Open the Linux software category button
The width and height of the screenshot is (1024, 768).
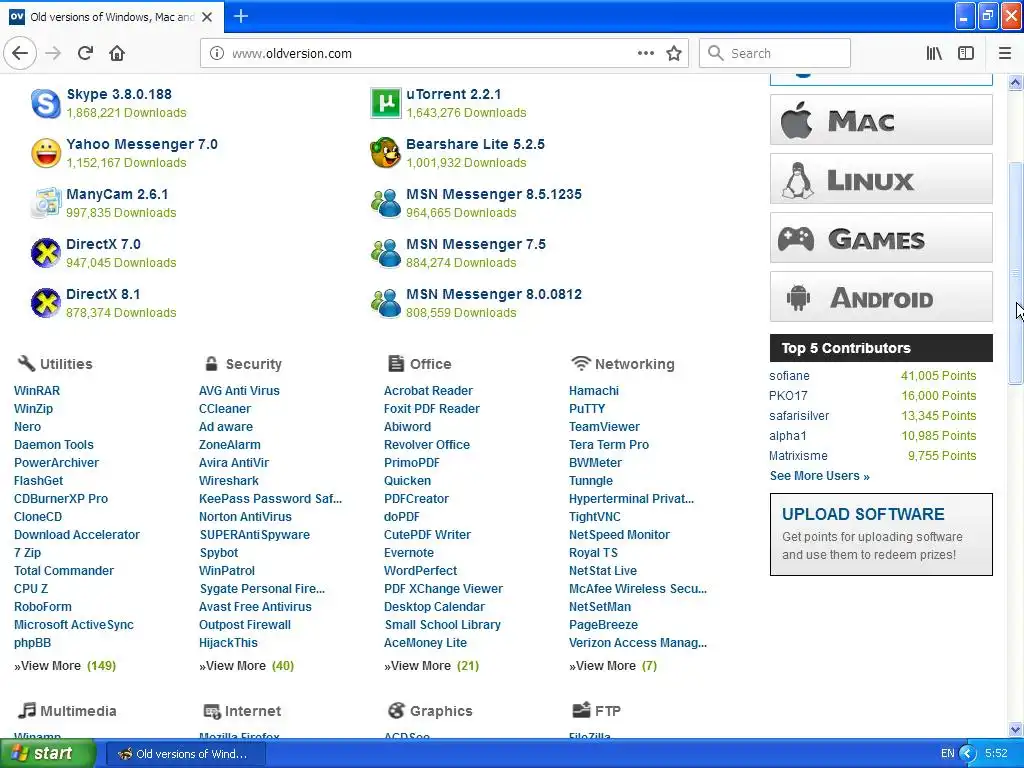coord(881,178)
